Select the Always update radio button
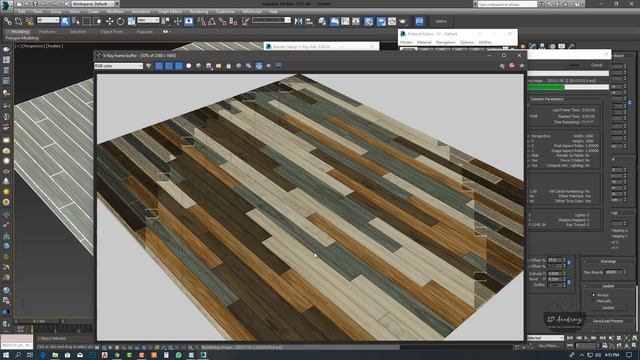This screenshot has width=640, height=360. pyautogui.click(x=594, y=295)
